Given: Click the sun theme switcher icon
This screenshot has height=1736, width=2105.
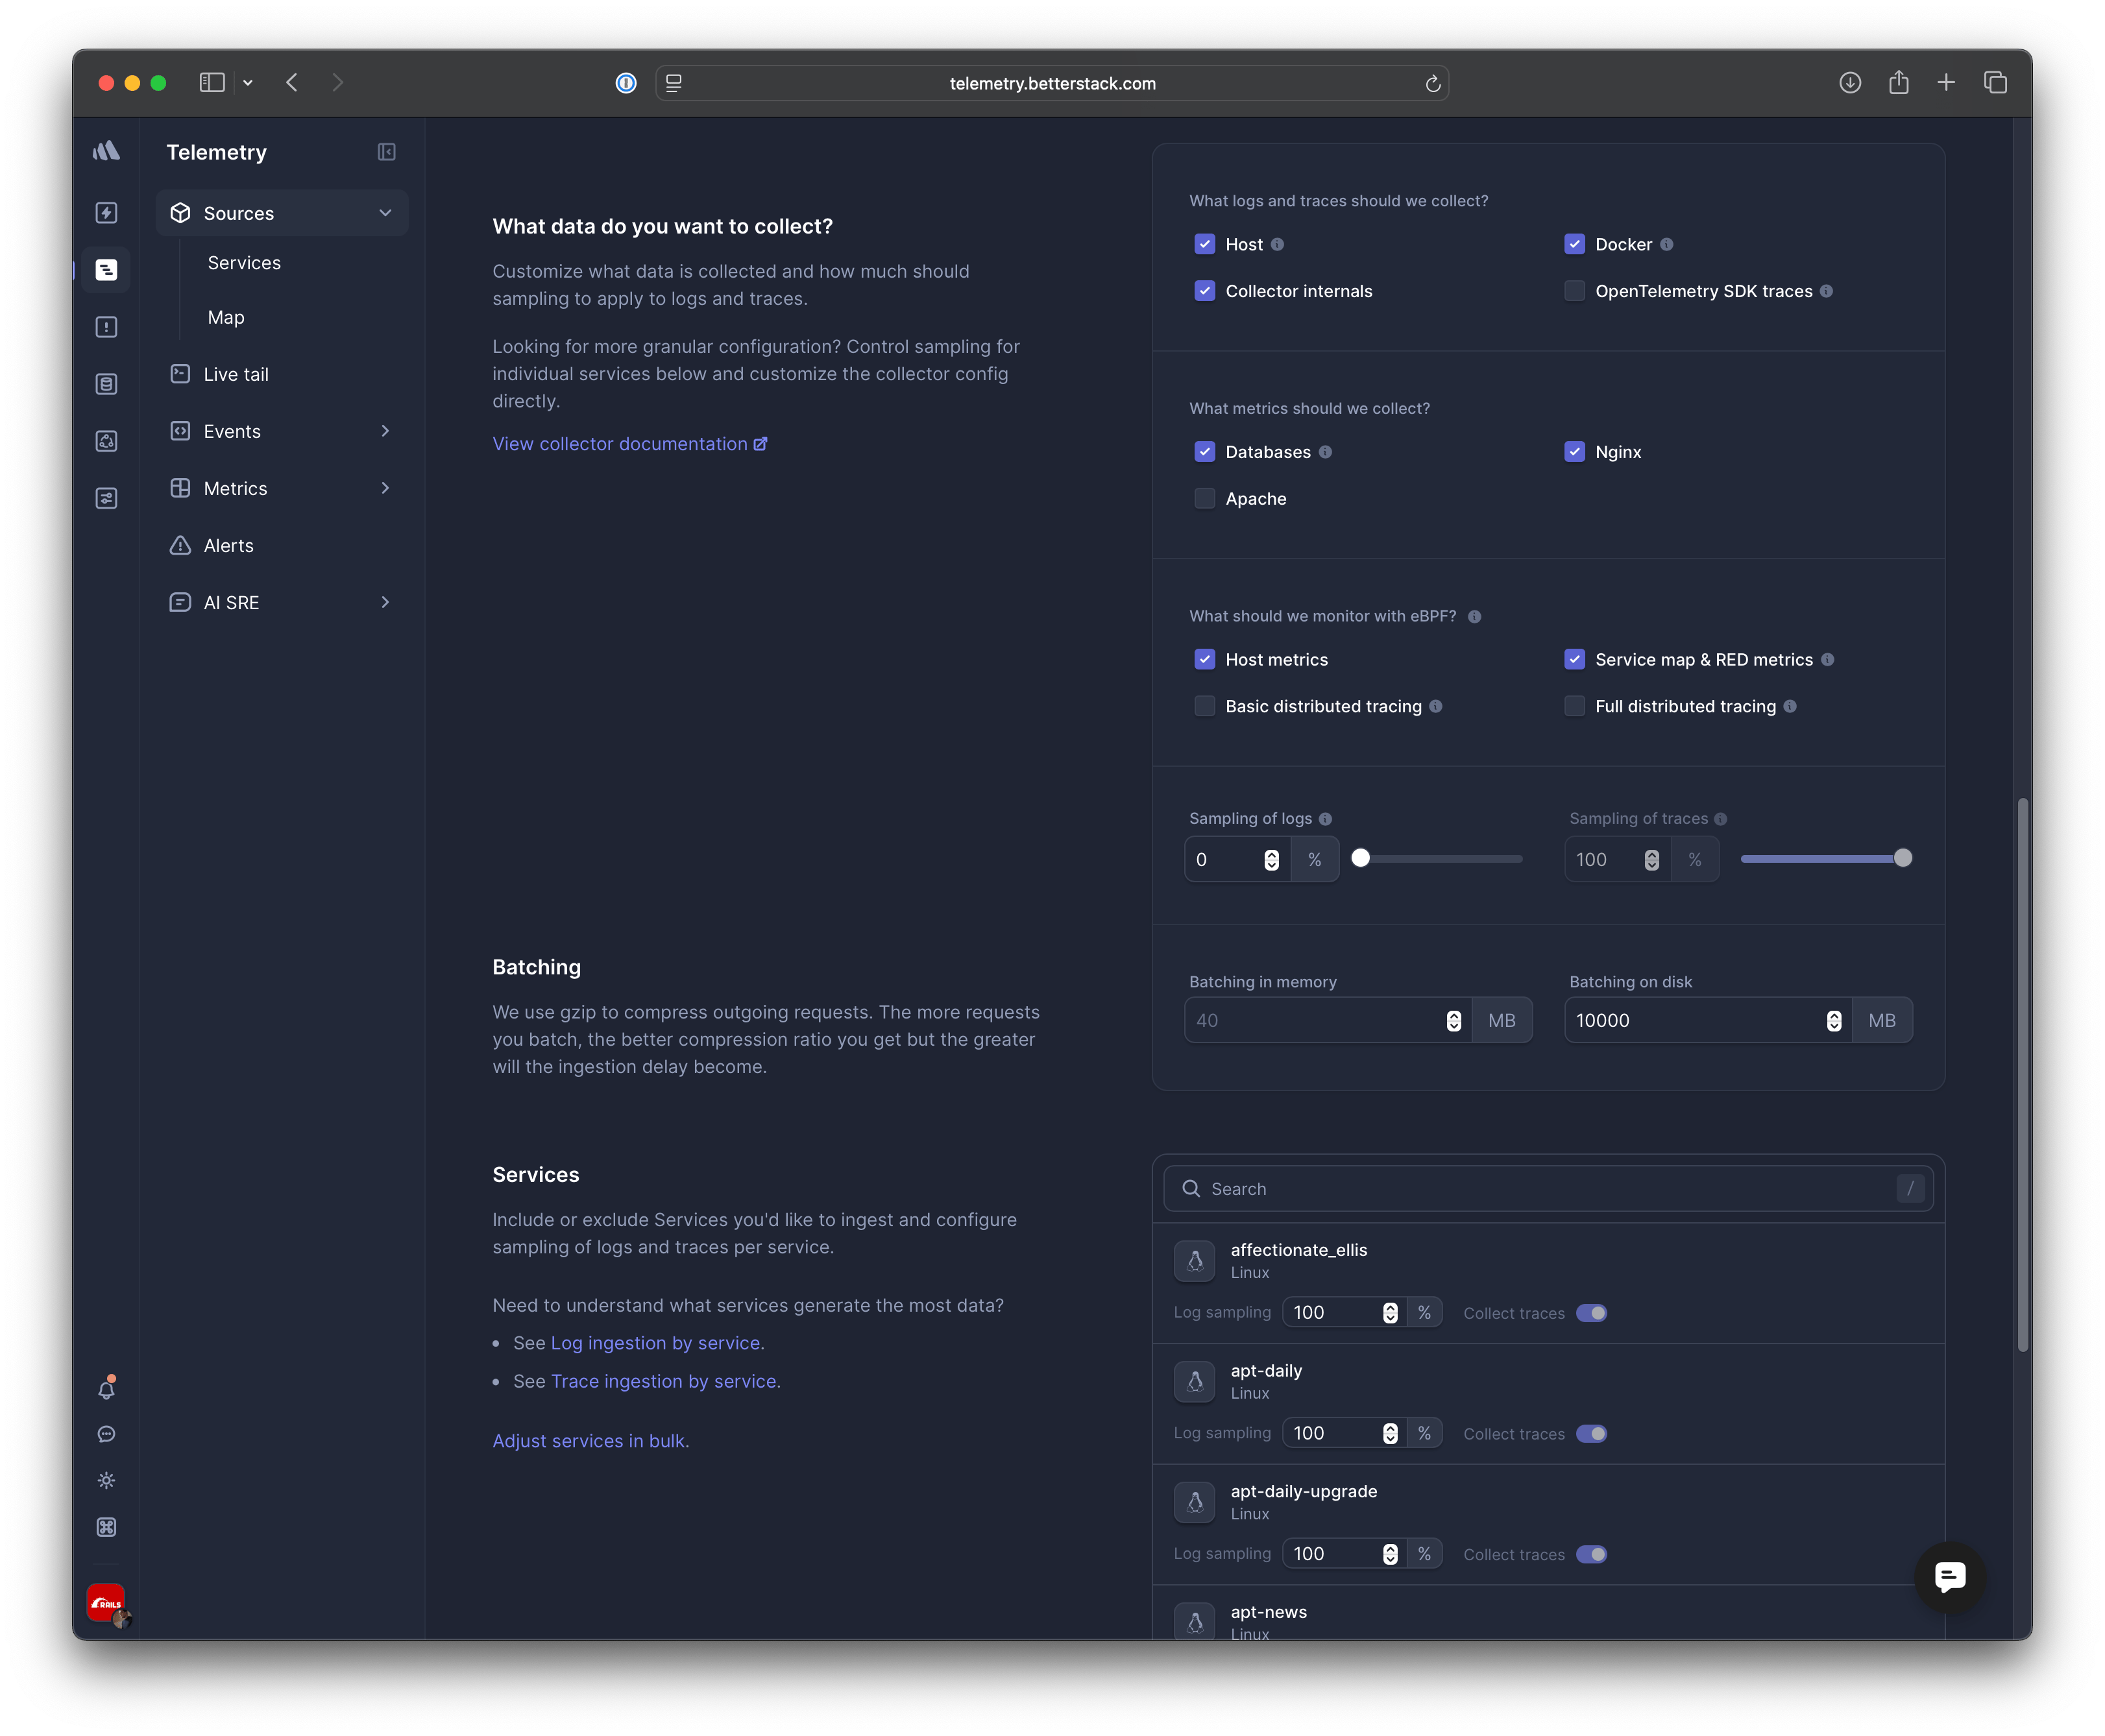Looking at the screenshot, I should click(106, 1480).
